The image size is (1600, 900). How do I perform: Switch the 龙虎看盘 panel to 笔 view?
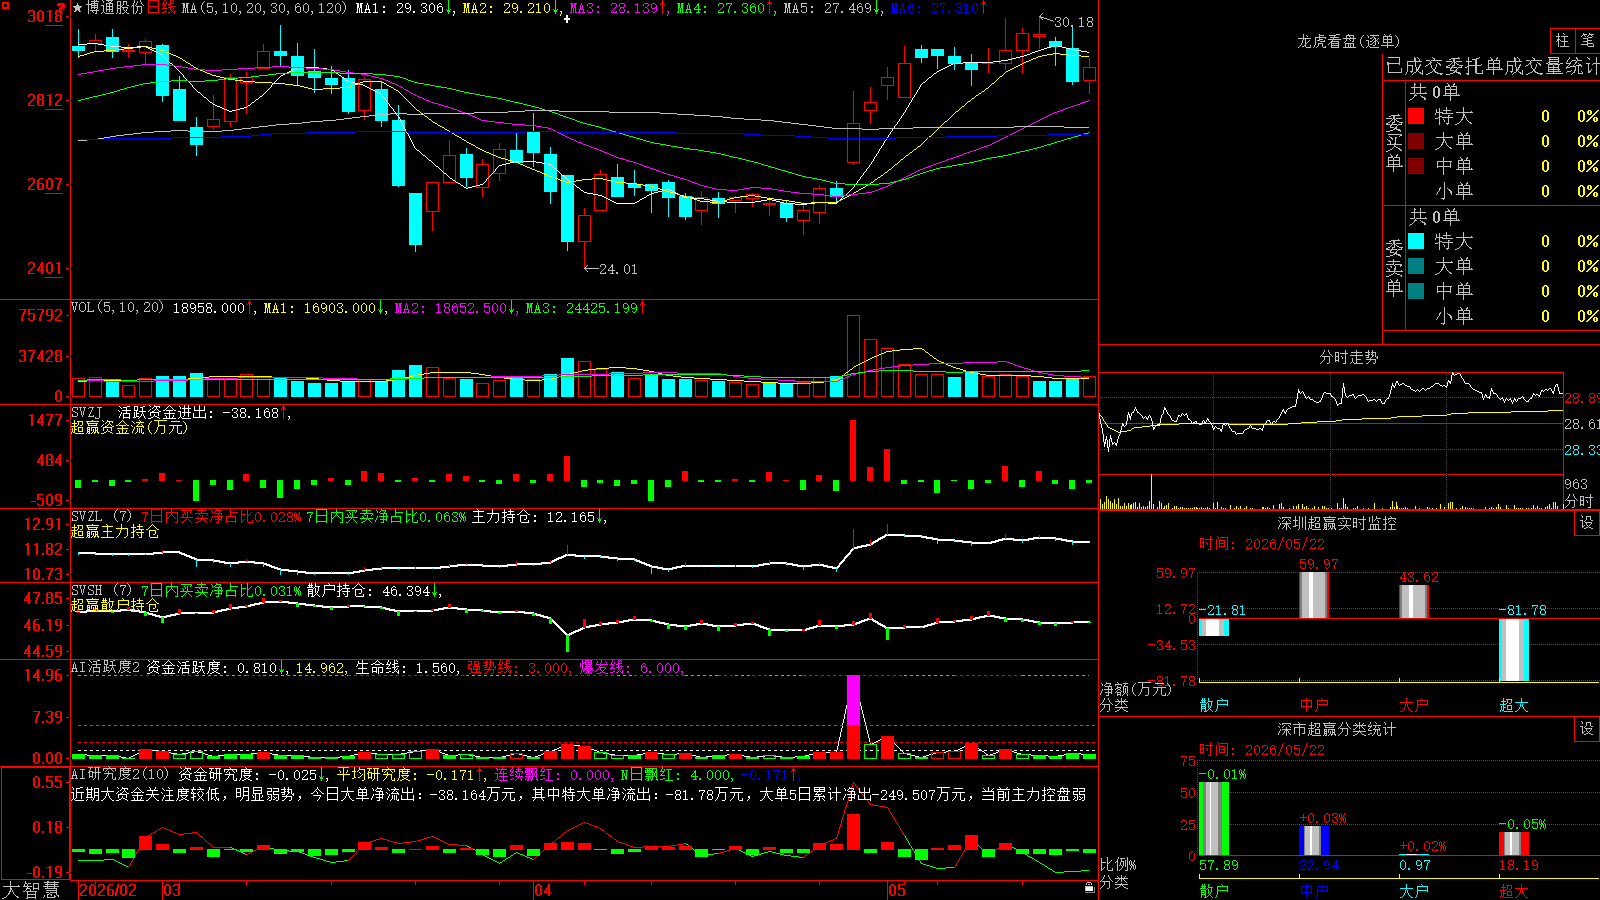(1587, 40)
